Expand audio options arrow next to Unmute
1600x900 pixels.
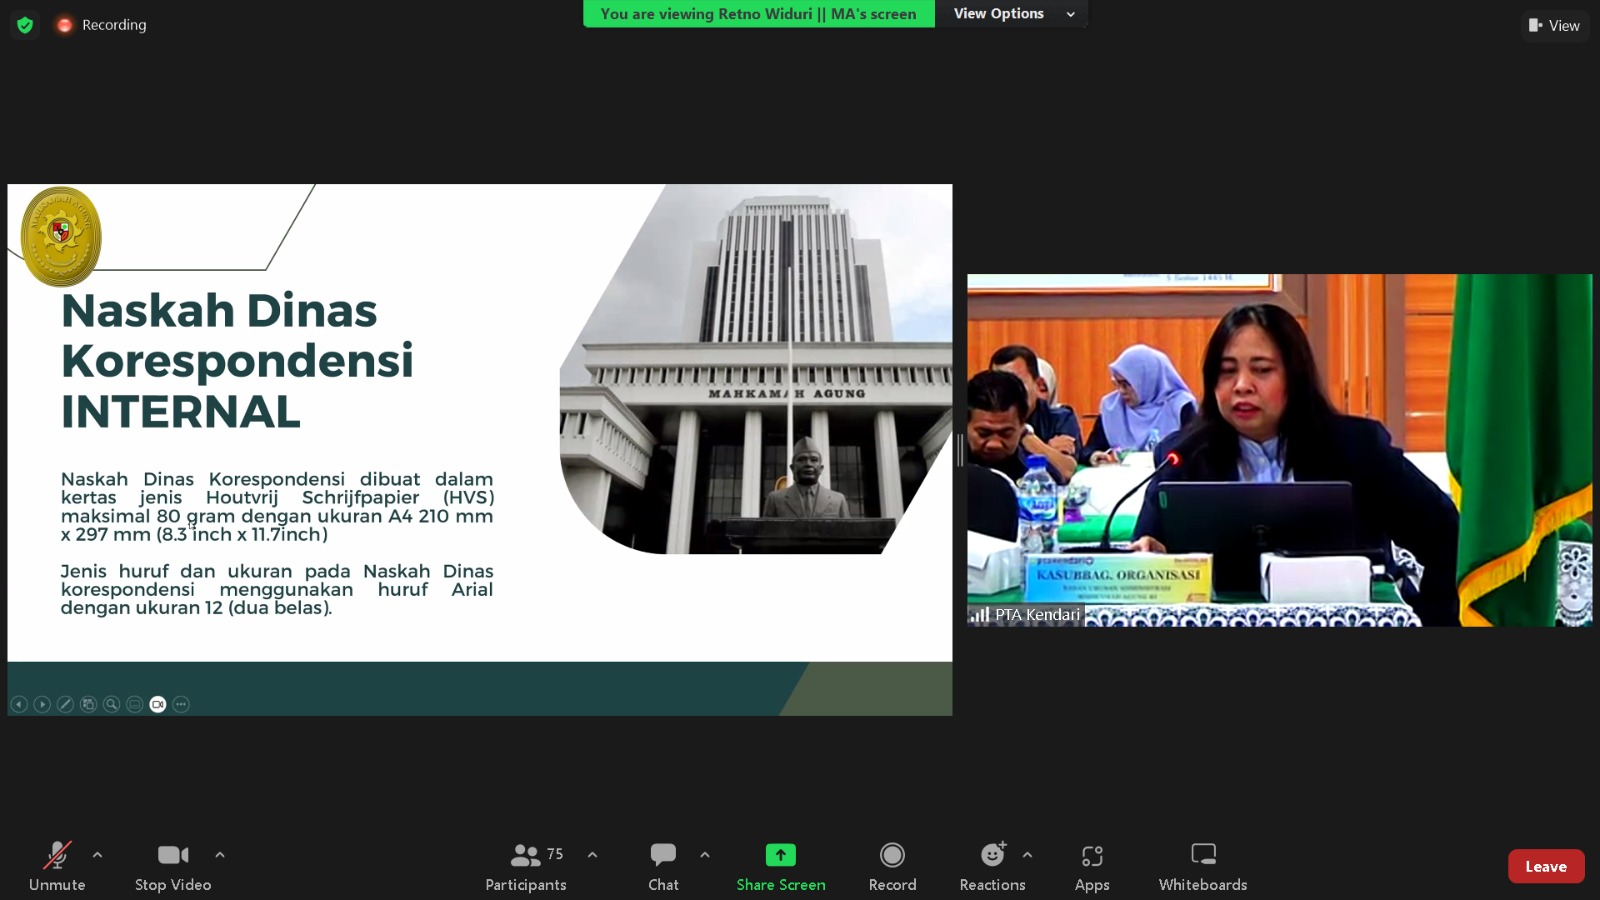[x=97, y=855]
